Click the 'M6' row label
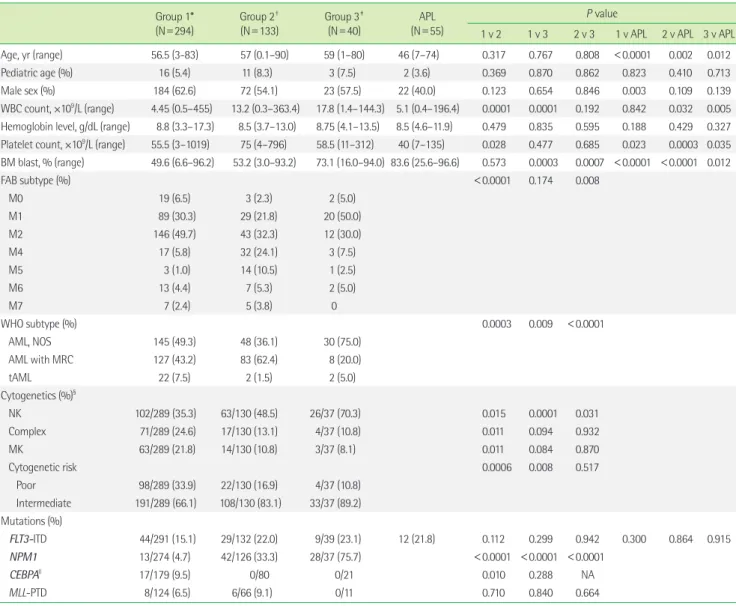This screenshot has width=736, height=606. click(x=15, y=288)
